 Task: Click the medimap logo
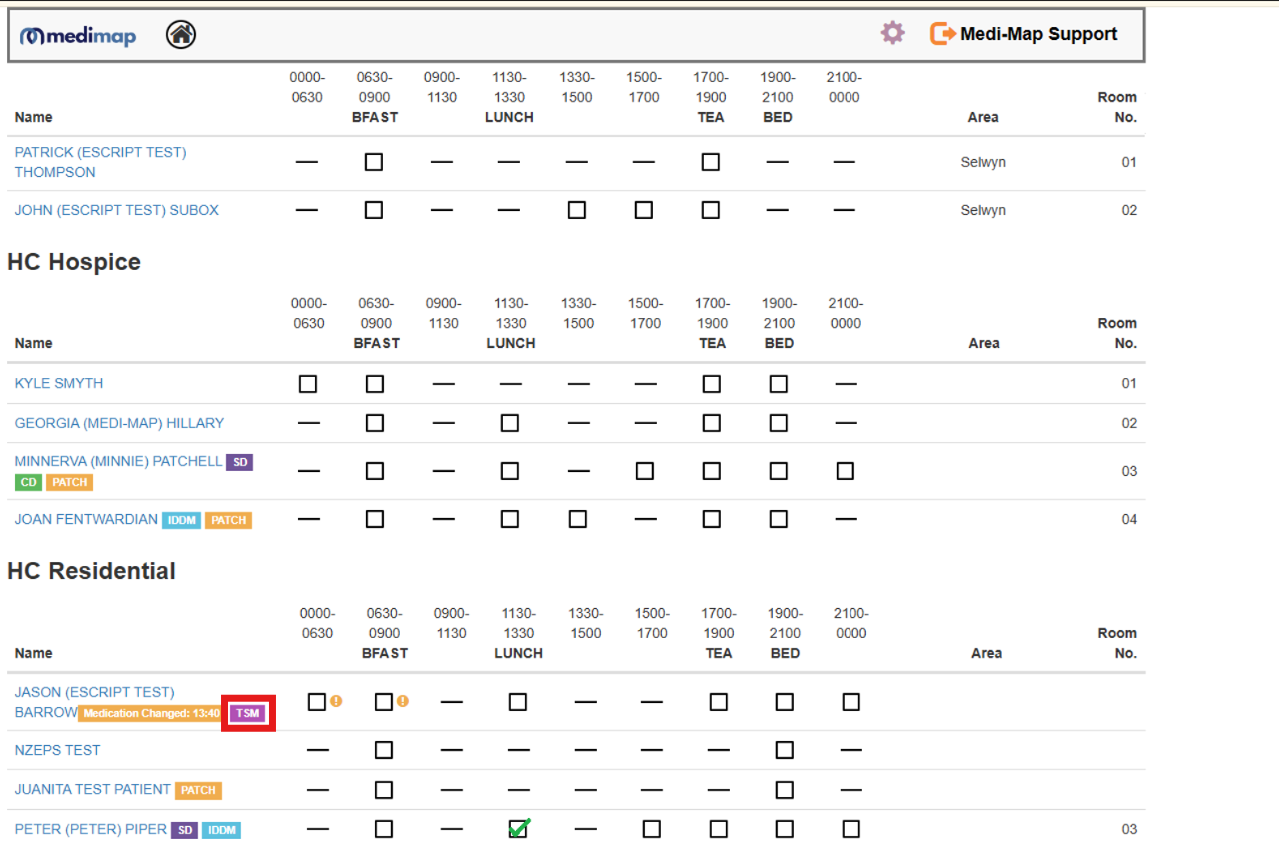tap(78, 36)
